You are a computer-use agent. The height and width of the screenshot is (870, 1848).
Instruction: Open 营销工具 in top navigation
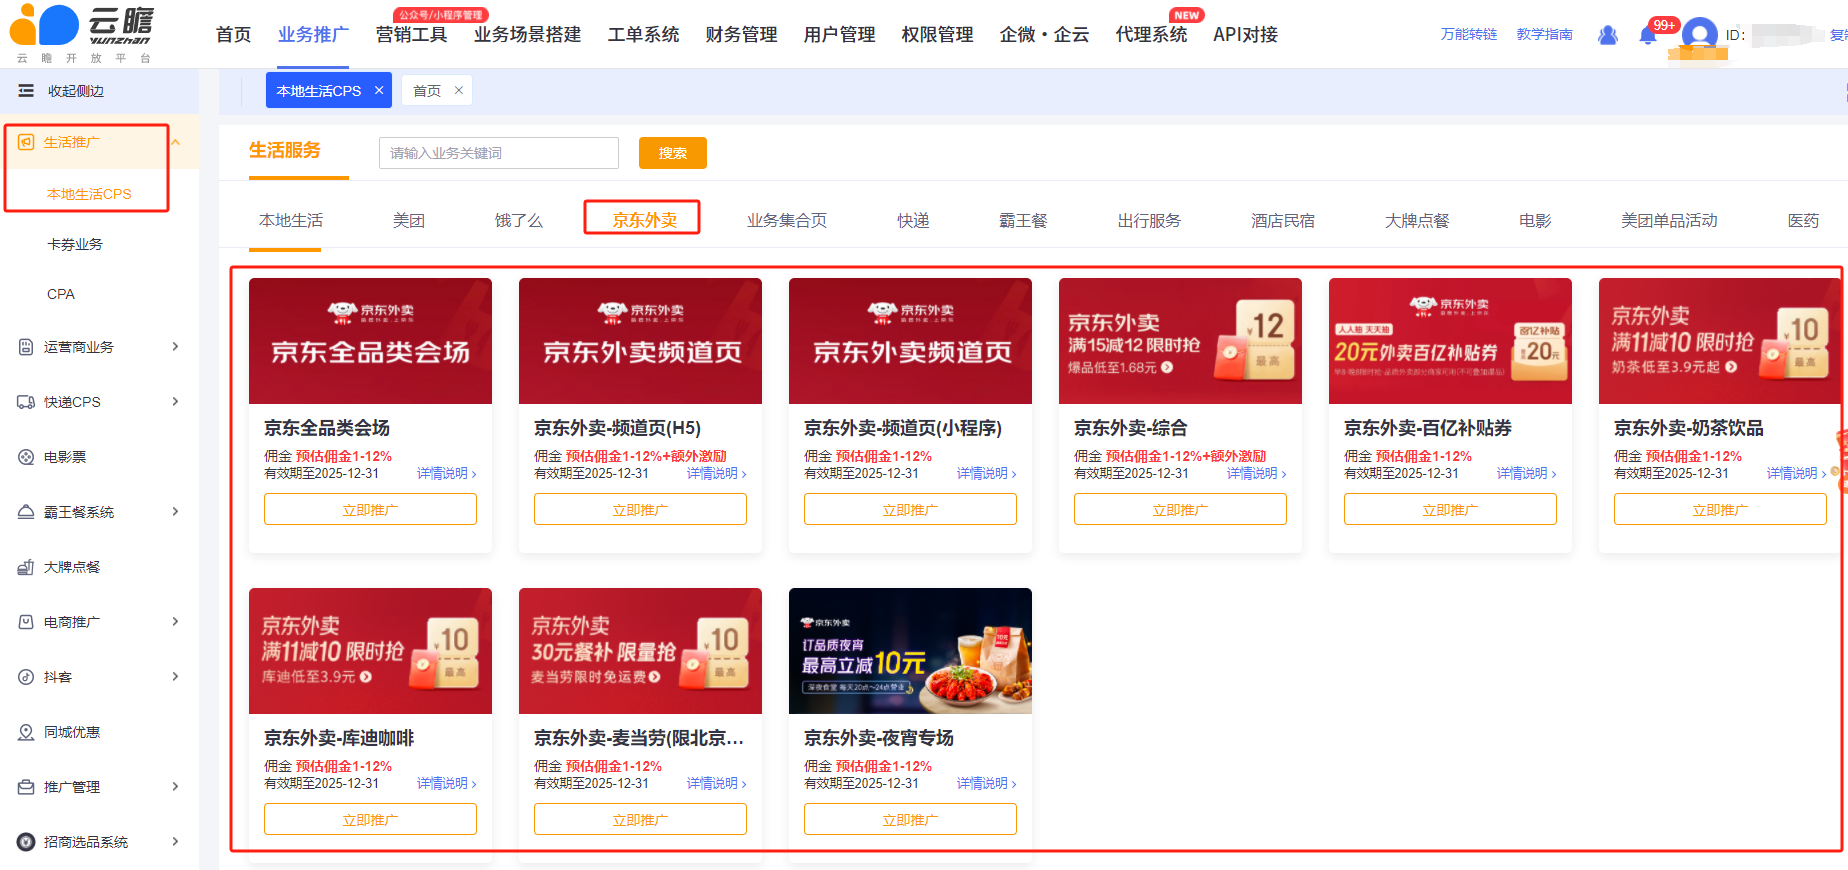(411, 35)
